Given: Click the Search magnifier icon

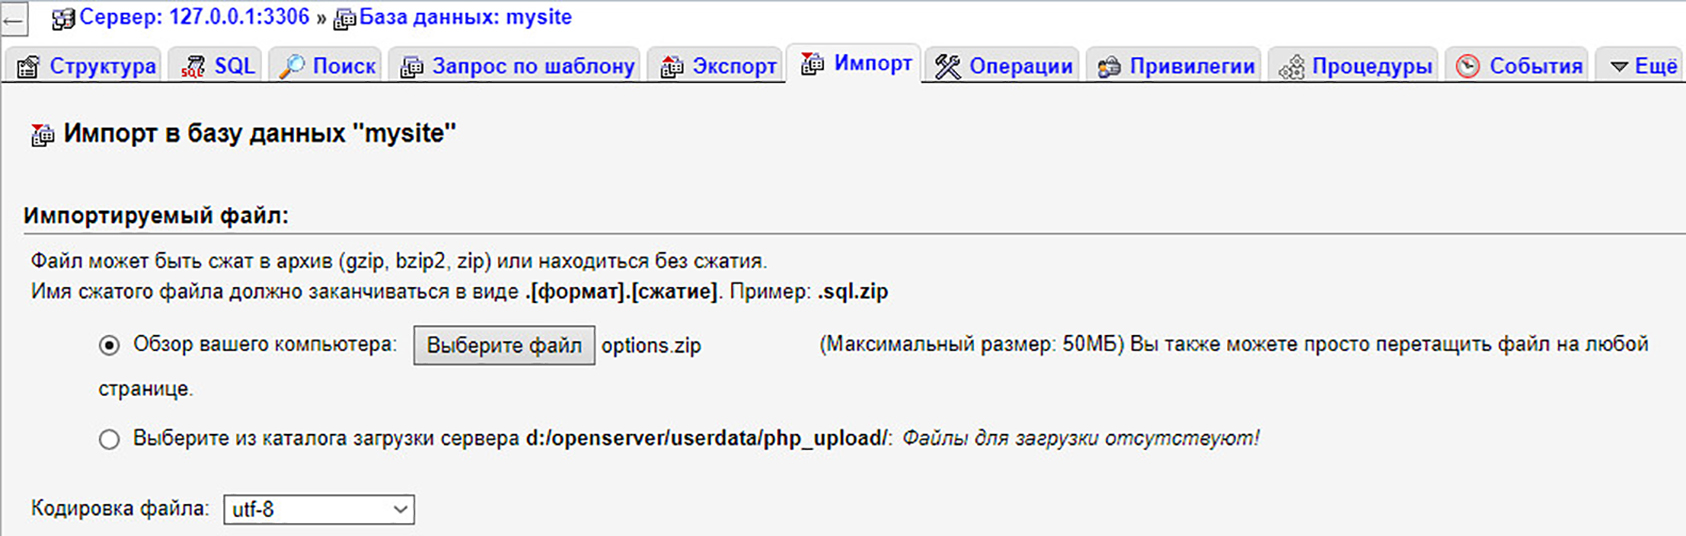Looking at the screenshot, I should tap(292, 67).
